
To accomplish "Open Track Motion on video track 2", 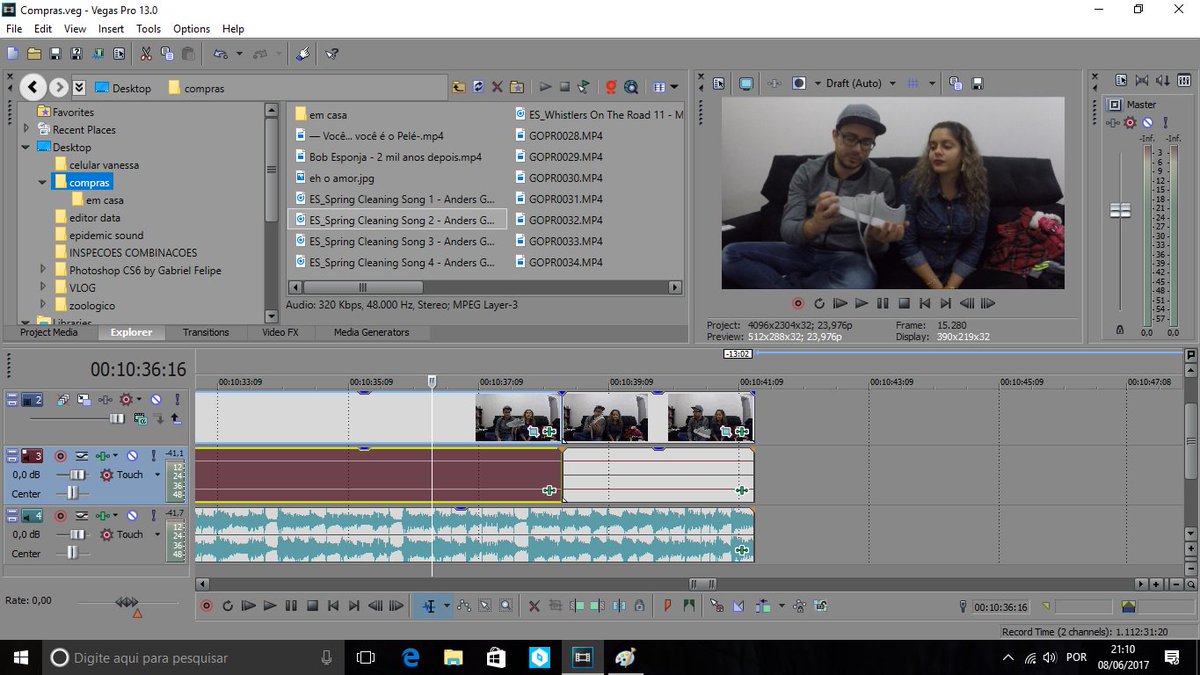I will (83, 400).
